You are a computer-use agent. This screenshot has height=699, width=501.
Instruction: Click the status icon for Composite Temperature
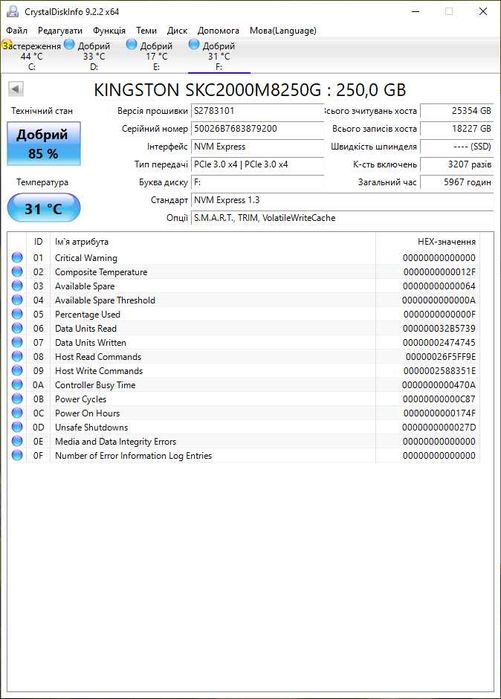coord(17,271)
